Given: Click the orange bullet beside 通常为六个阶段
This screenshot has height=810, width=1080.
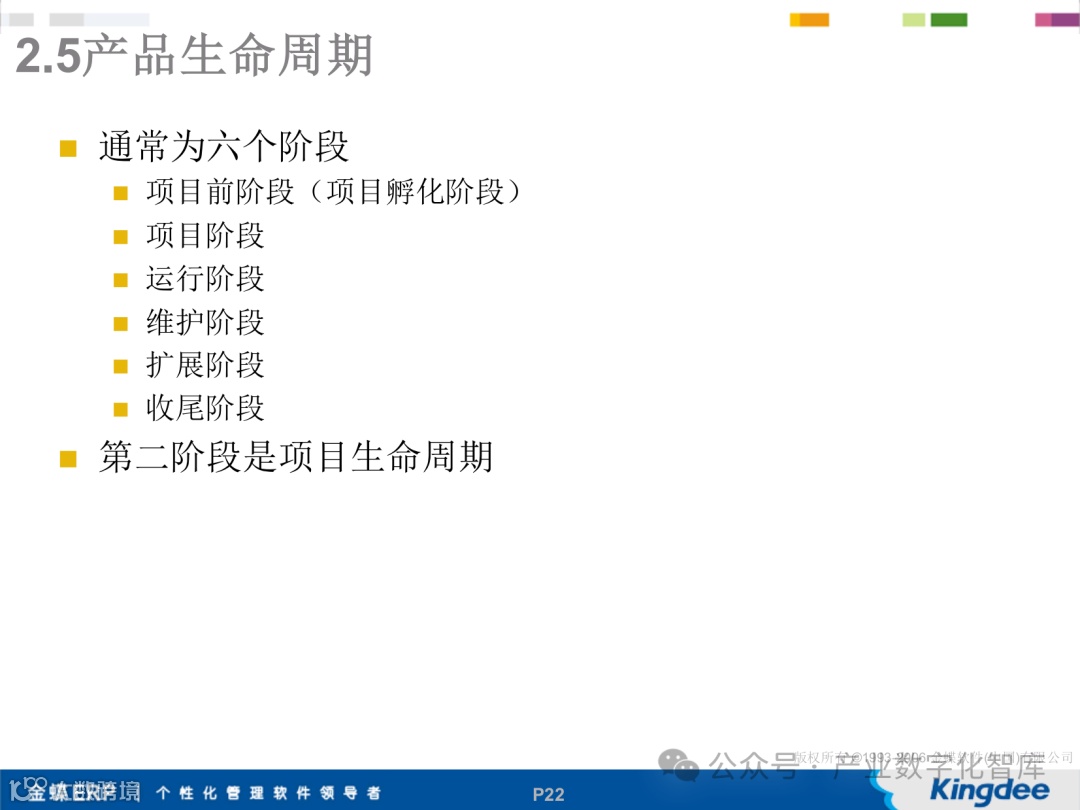Looking at the screenshot, I should pos(67,147).
